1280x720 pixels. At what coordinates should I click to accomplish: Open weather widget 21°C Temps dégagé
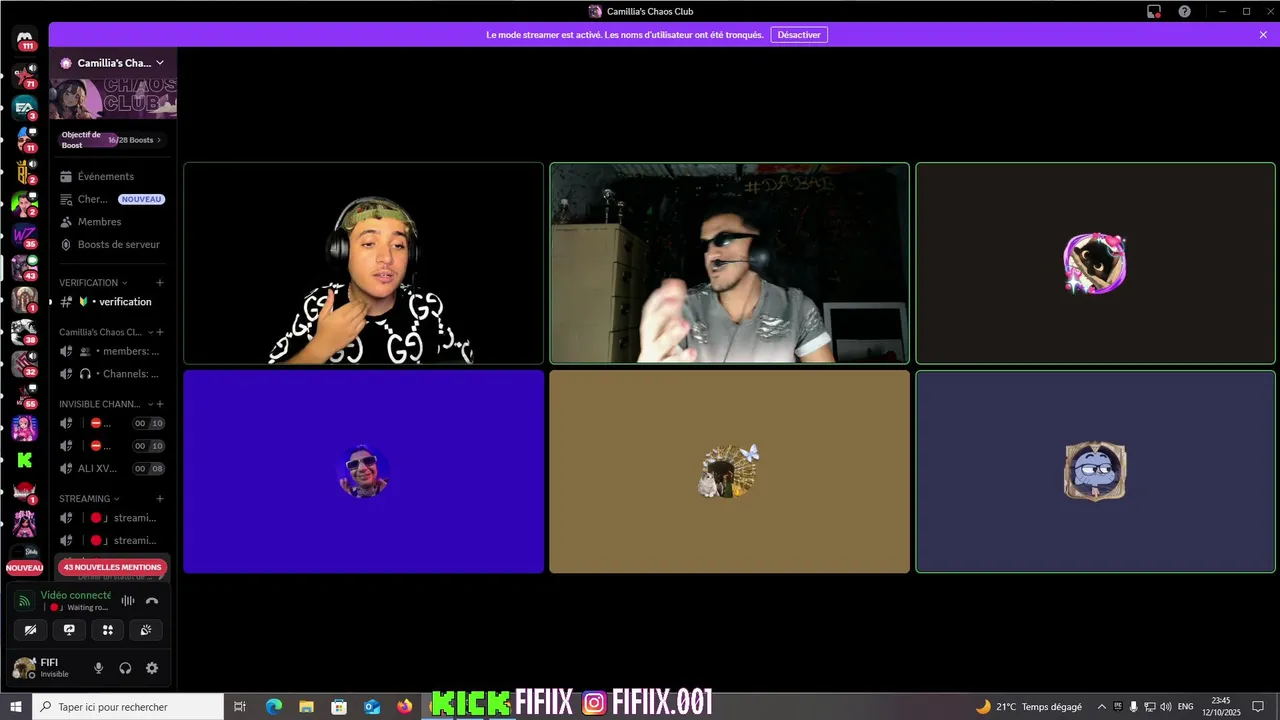(1029, 707)
